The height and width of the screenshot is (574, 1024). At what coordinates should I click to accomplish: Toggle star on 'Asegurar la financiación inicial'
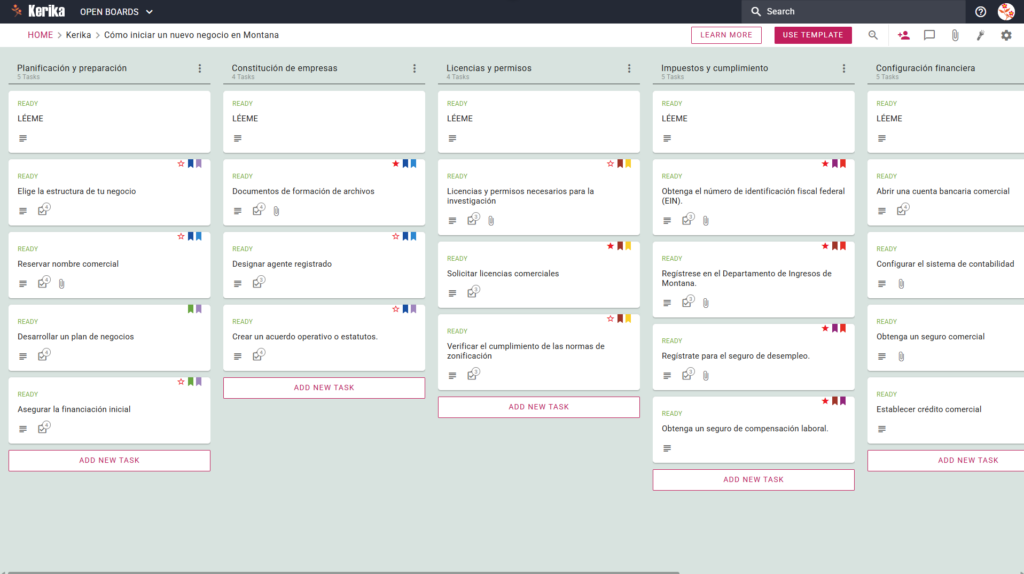point(181,382)
